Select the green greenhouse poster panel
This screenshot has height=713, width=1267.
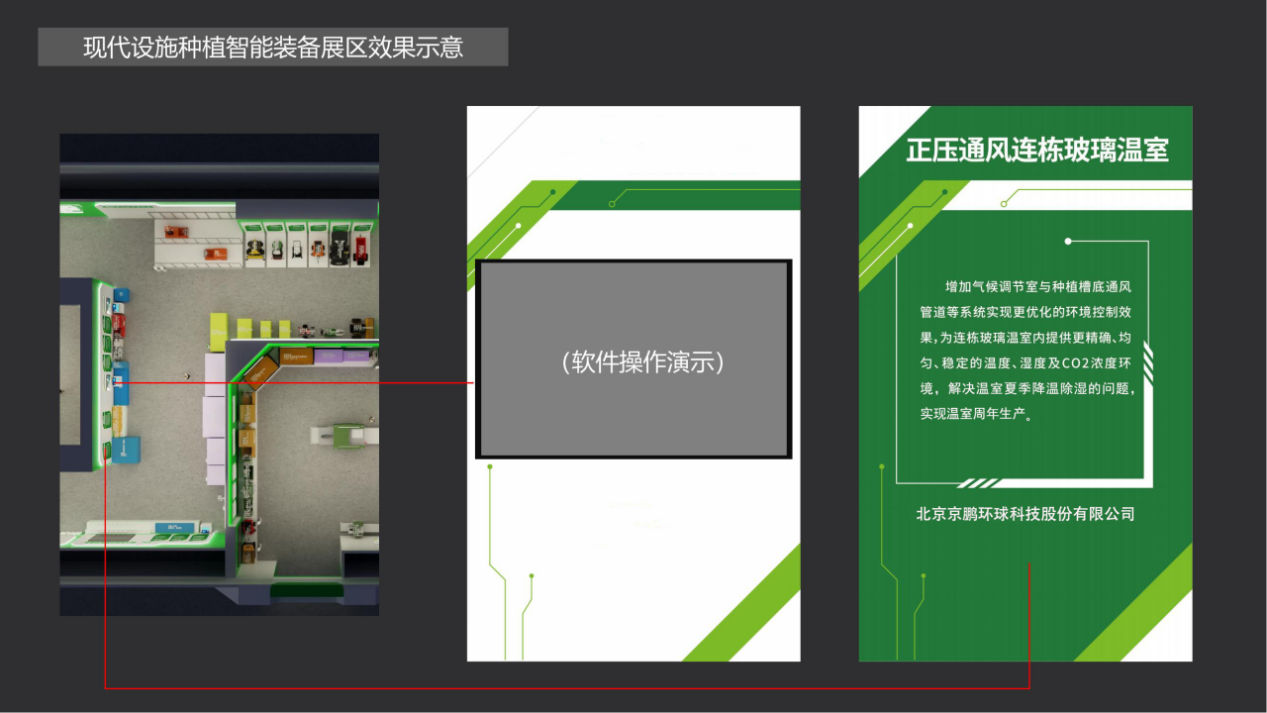coord(1025,383)
